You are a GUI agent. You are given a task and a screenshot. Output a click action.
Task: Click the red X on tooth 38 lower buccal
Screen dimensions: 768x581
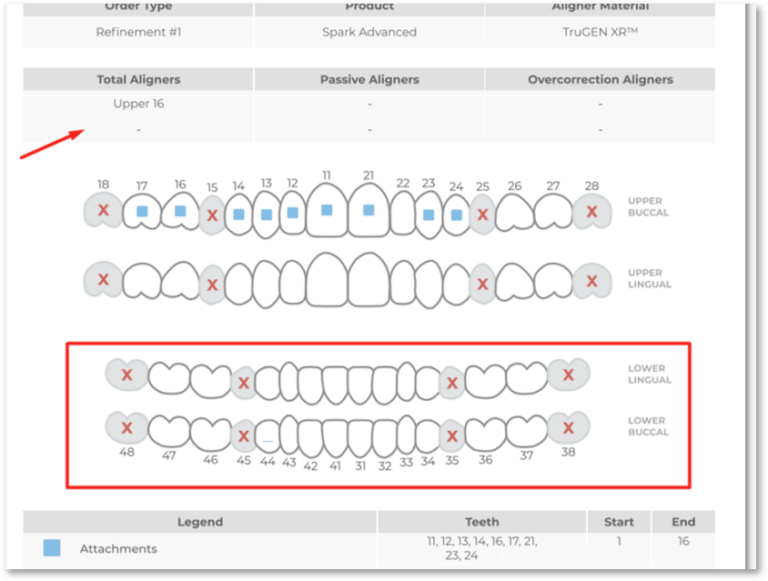pyautogui.click(x=568, y=428)
